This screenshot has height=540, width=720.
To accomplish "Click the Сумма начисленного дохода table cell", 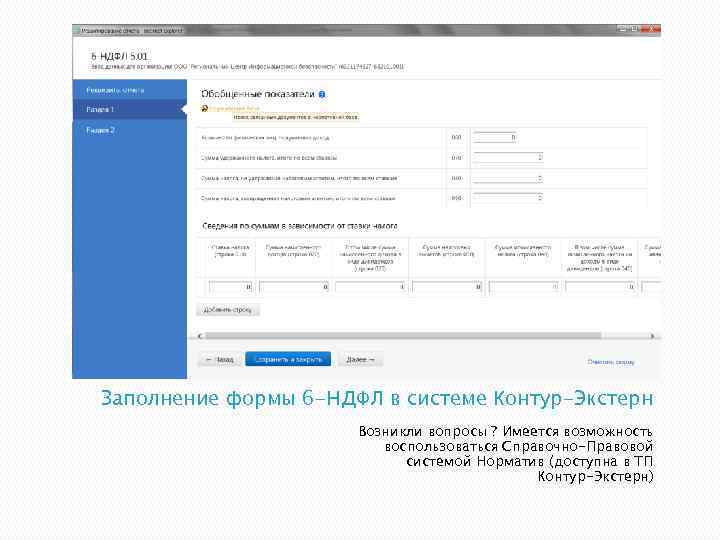I will pyautogui.click(x=294, y=287).
